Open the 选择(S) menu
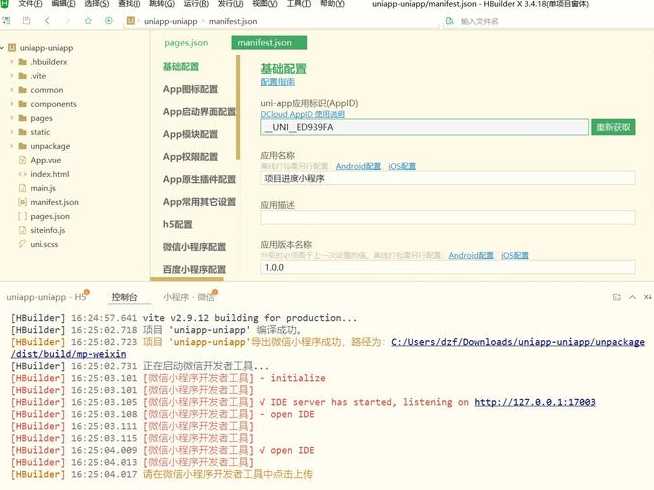Viewport: 654px width, 490px height. click(x=97, y=4)
